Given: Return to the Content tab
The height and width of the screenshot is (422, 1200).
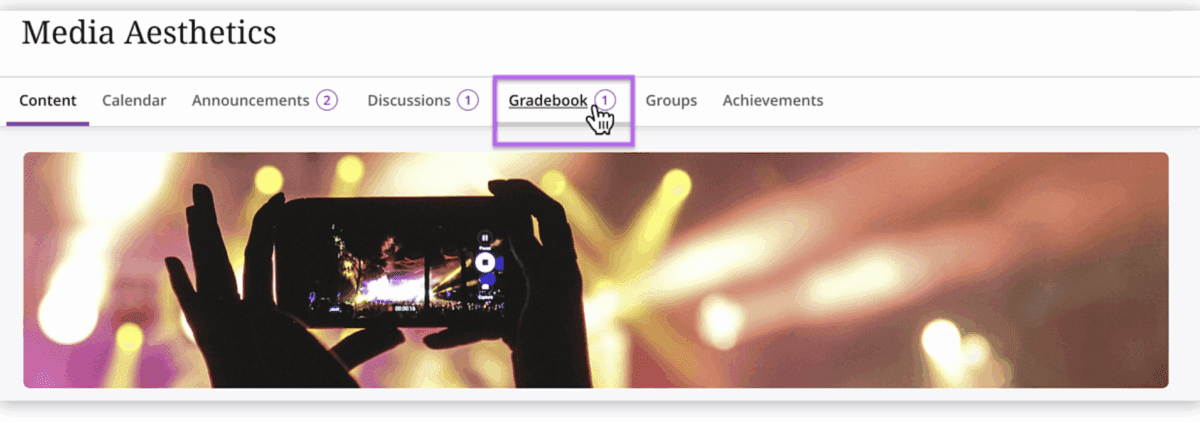Looking at the screenshot, I should pyautogui.click(x=48, y=100).
